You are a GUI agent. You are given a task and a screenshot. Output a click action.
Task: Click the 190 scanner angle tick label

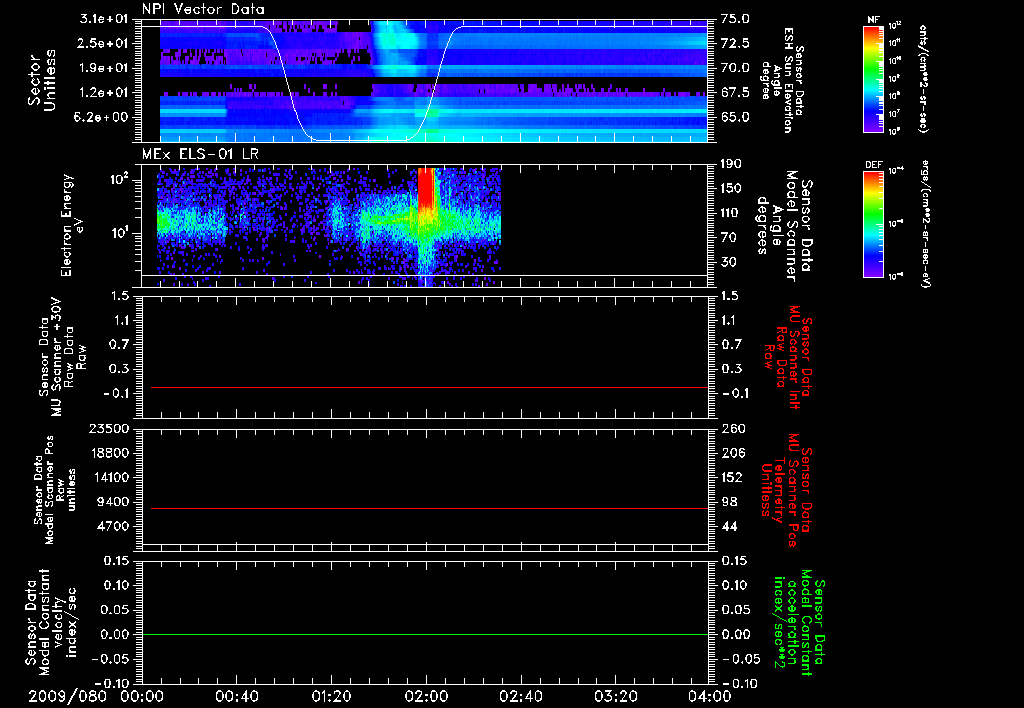pos(732,164)
